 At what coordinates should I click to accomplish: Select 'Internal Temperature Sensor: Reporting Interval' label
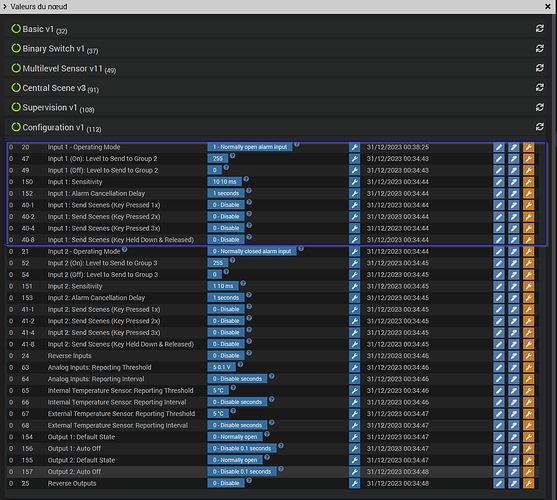117,402
